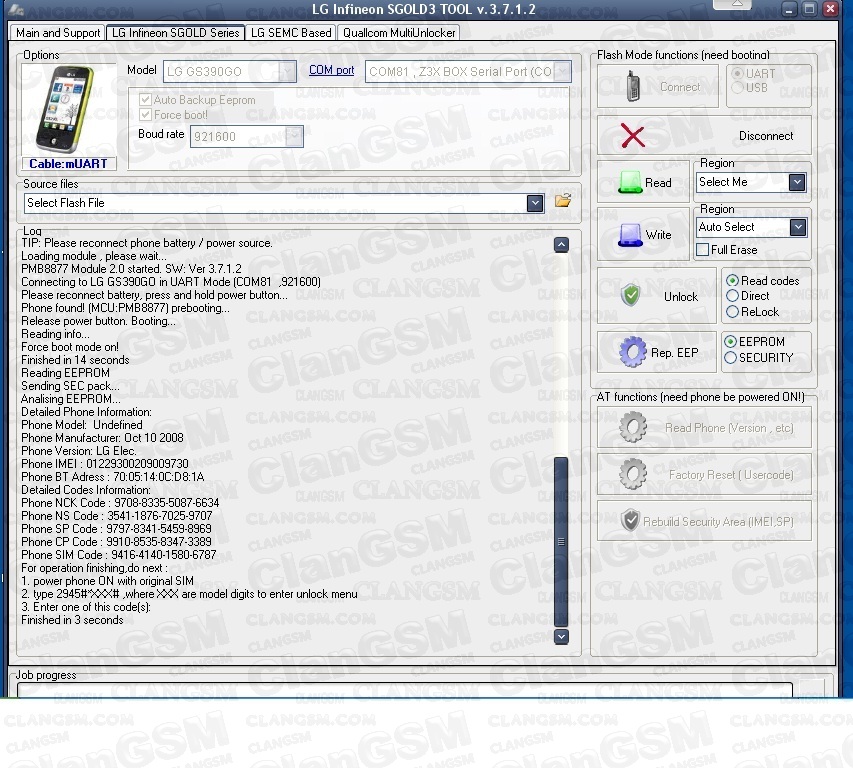
Task: Click the gear icon for Read Phone
Action: click(633, 428)
